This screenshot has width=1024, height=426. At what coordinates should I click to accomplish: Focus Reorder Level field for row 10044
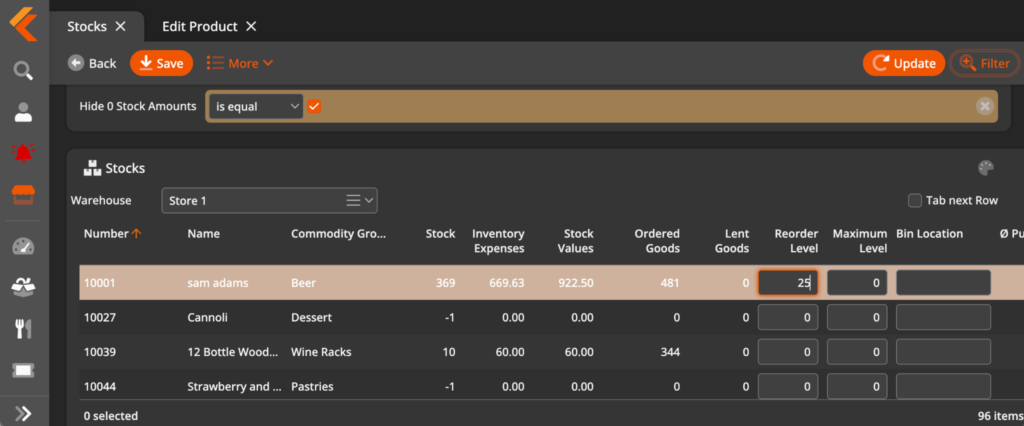788,386
